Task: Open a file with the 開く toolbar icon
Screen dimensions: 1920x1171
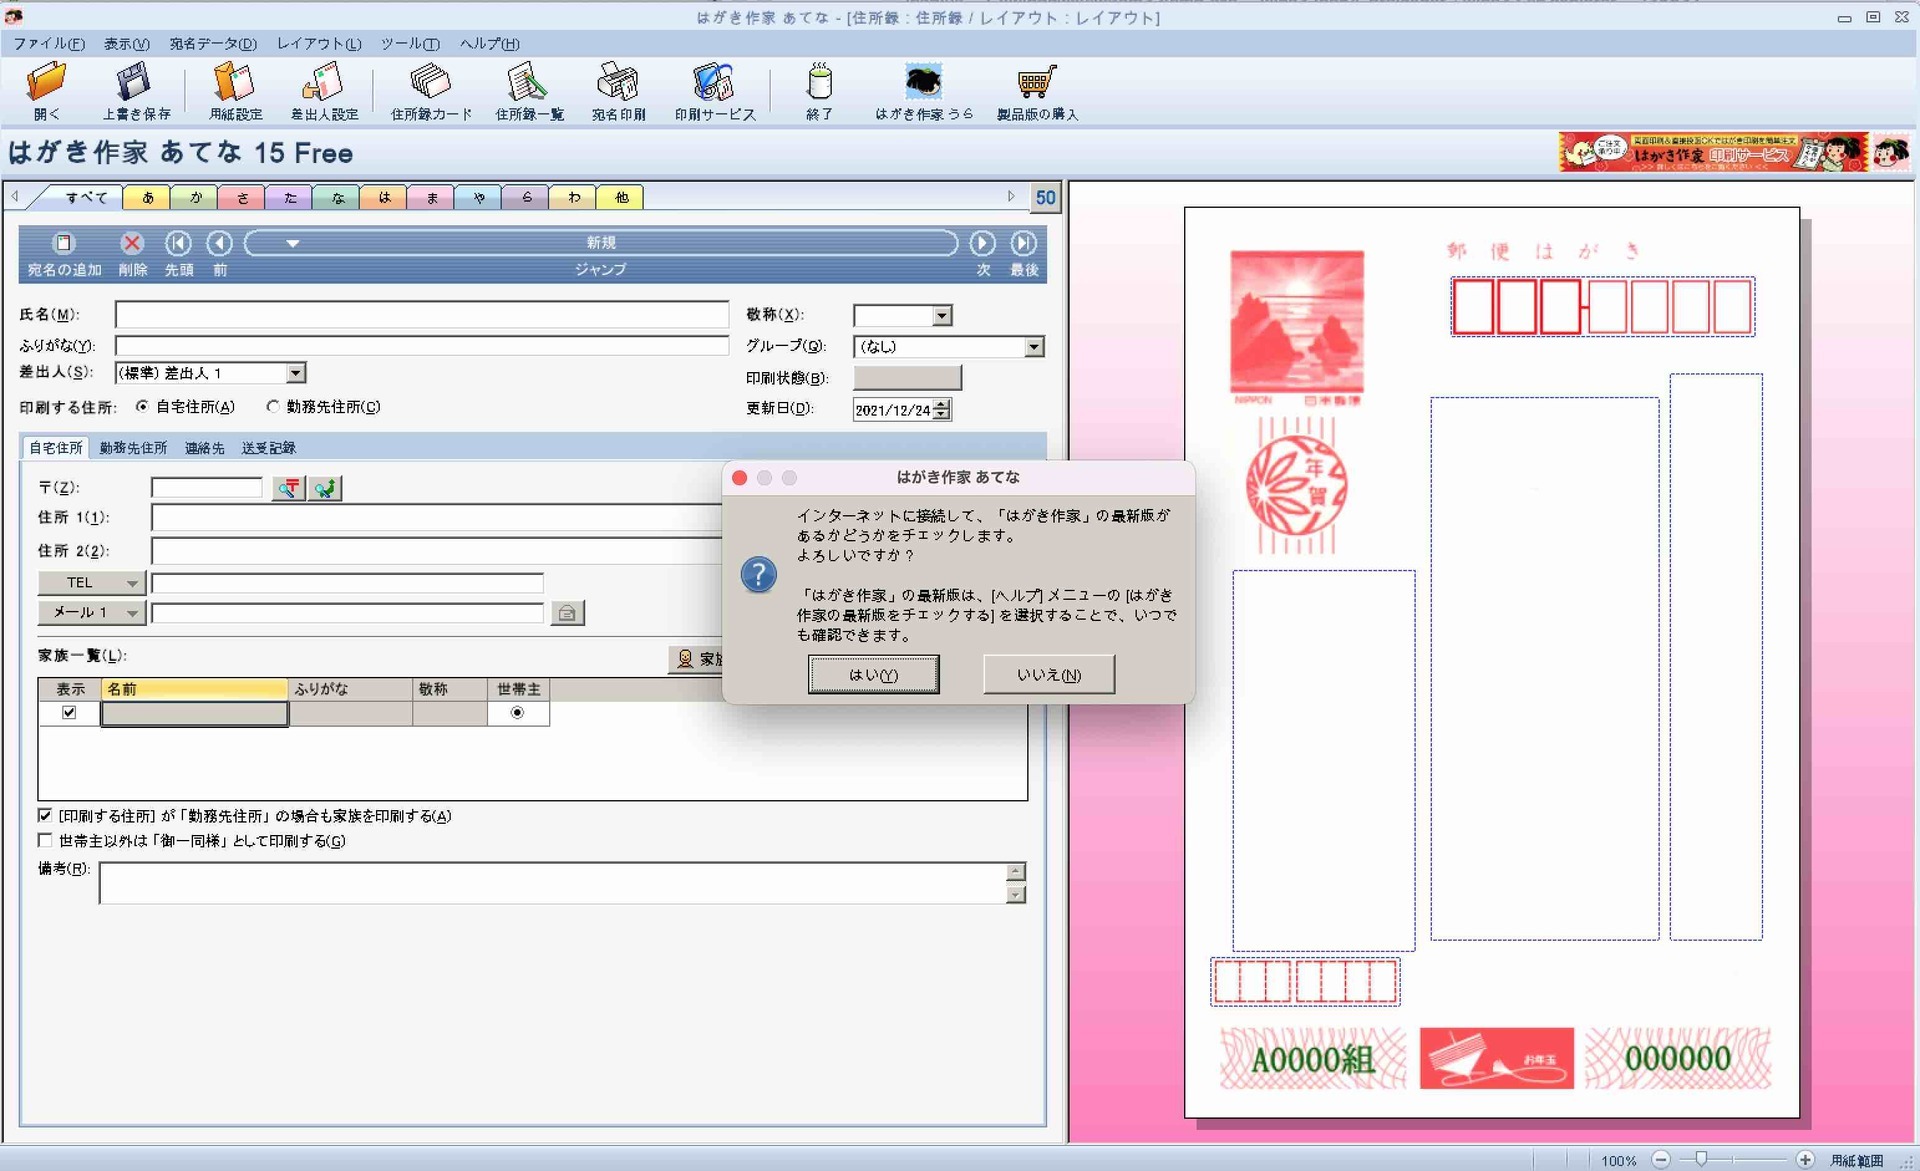Action: coord(46,90)
